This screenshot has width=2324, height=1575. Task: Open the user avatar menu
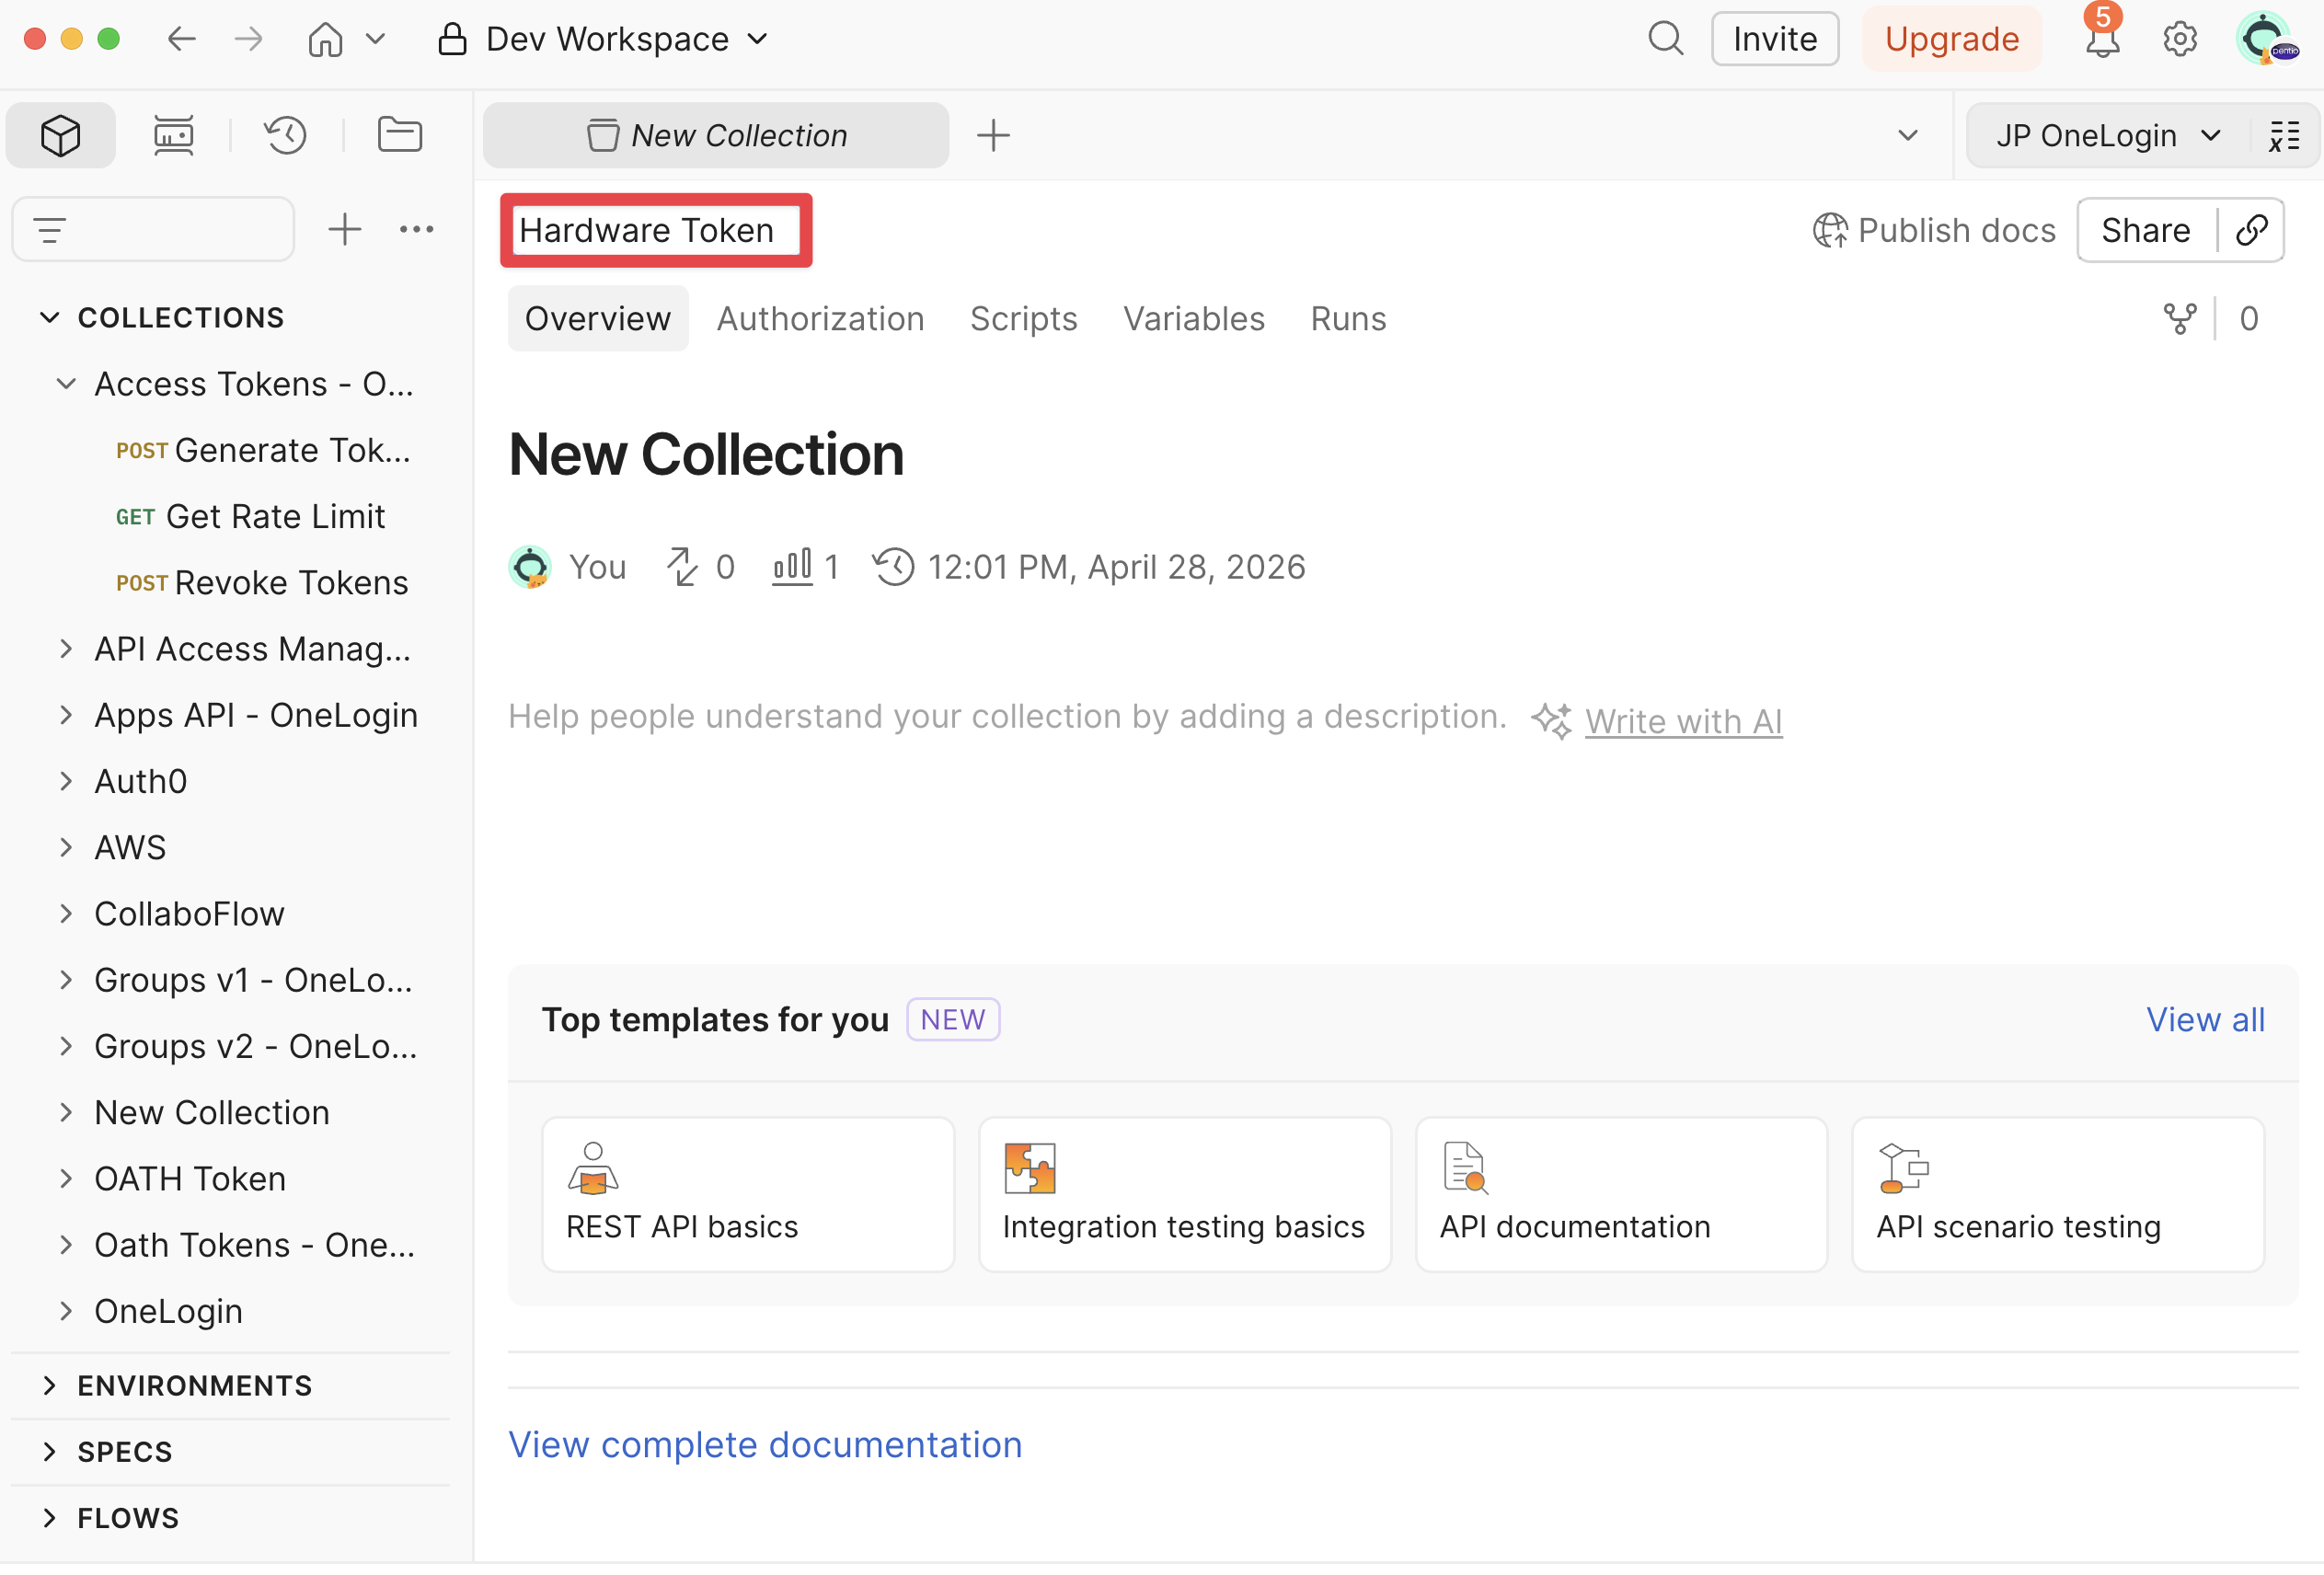pos(2266,39)
